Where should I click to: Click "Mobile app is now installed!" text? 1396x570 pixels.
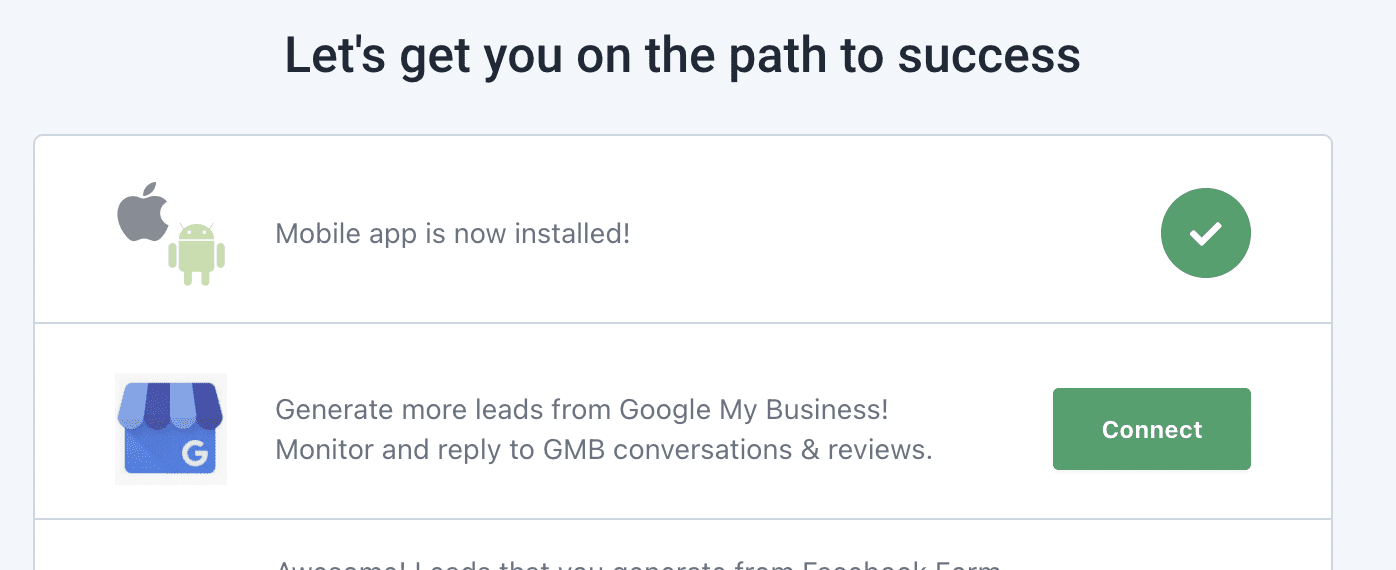tap(453, 234)
